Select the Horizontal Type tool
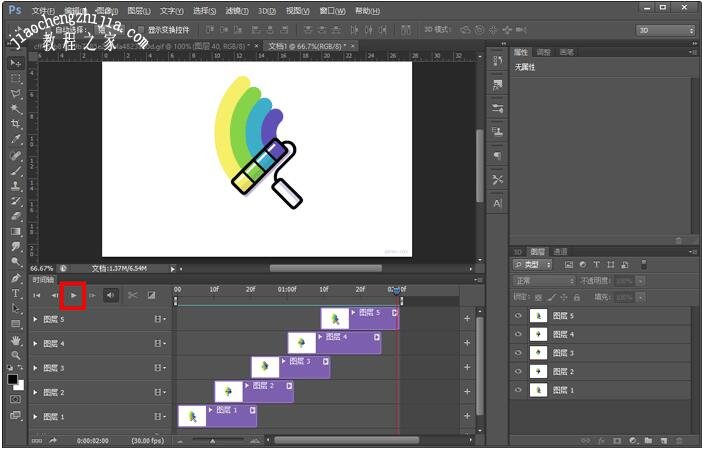The height and width of the screenshot is (449, 702). point(16,294)
